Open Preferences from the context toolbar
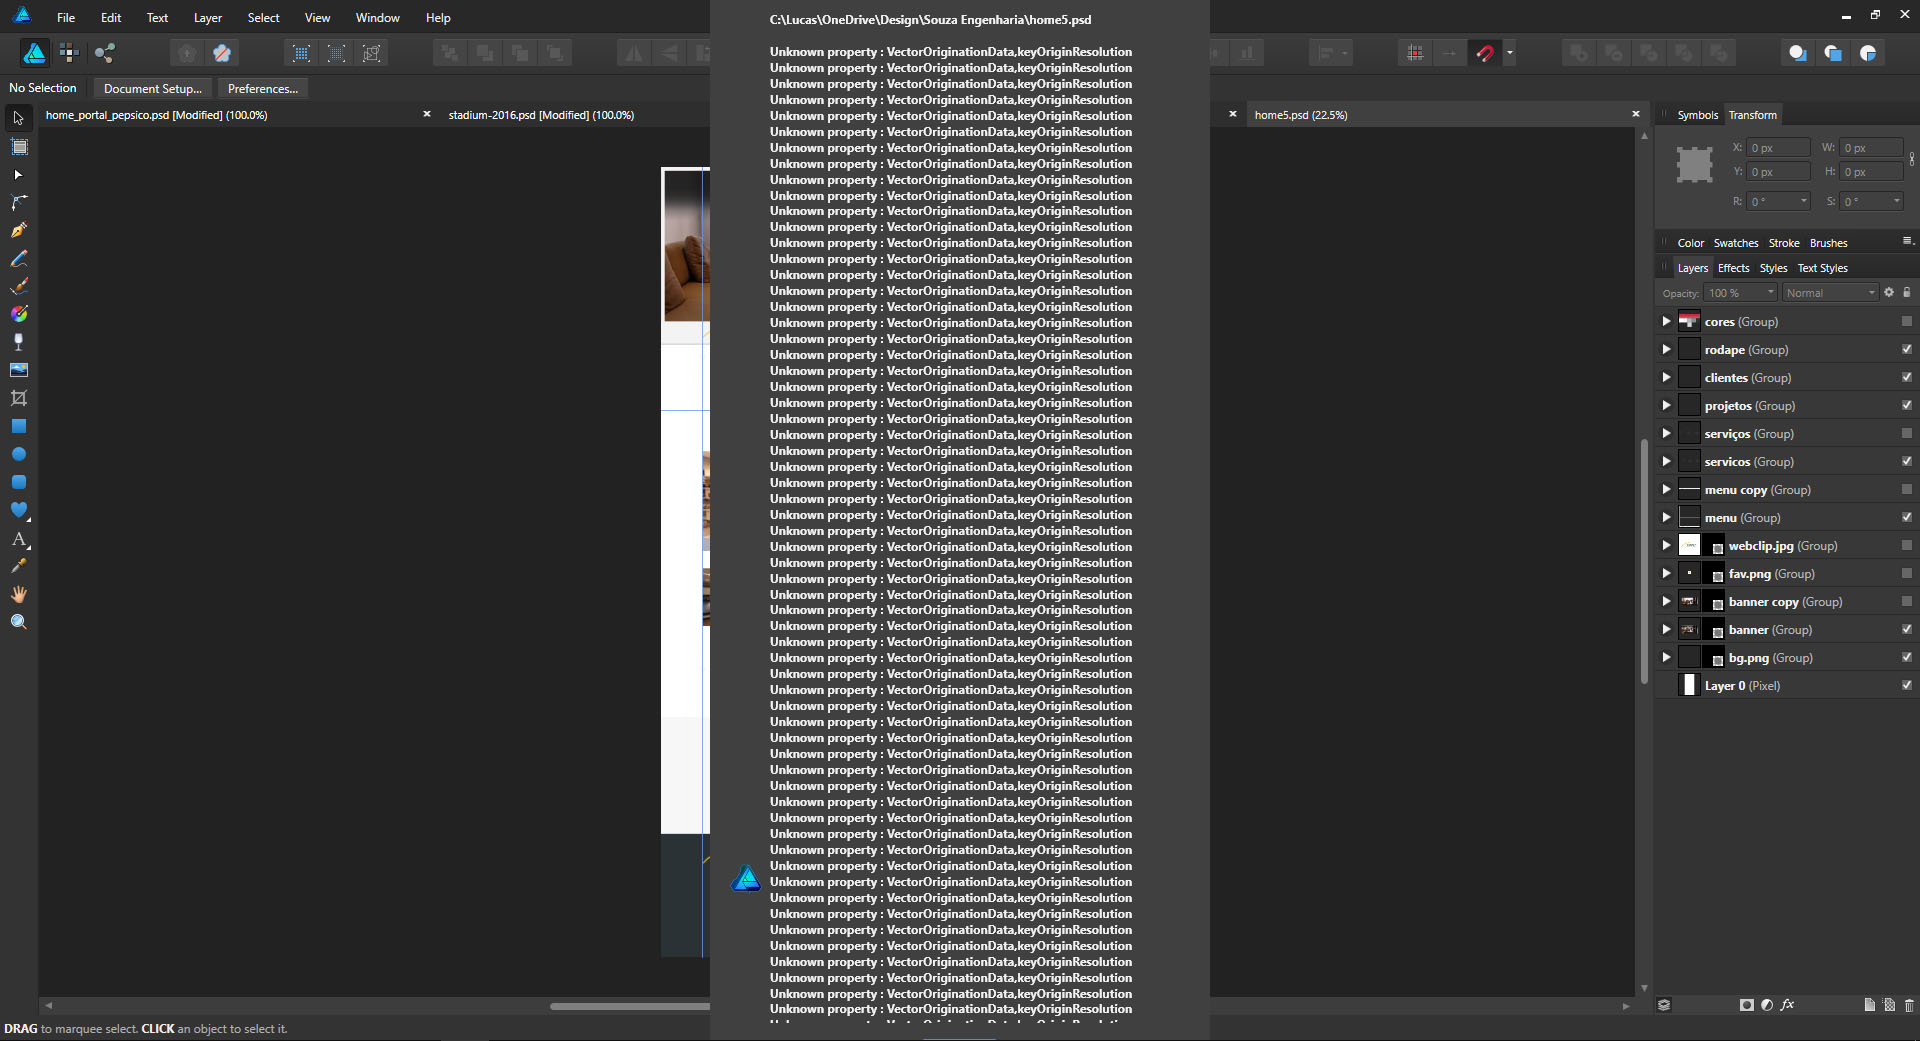1920x1041 pixels. (262, 89)
